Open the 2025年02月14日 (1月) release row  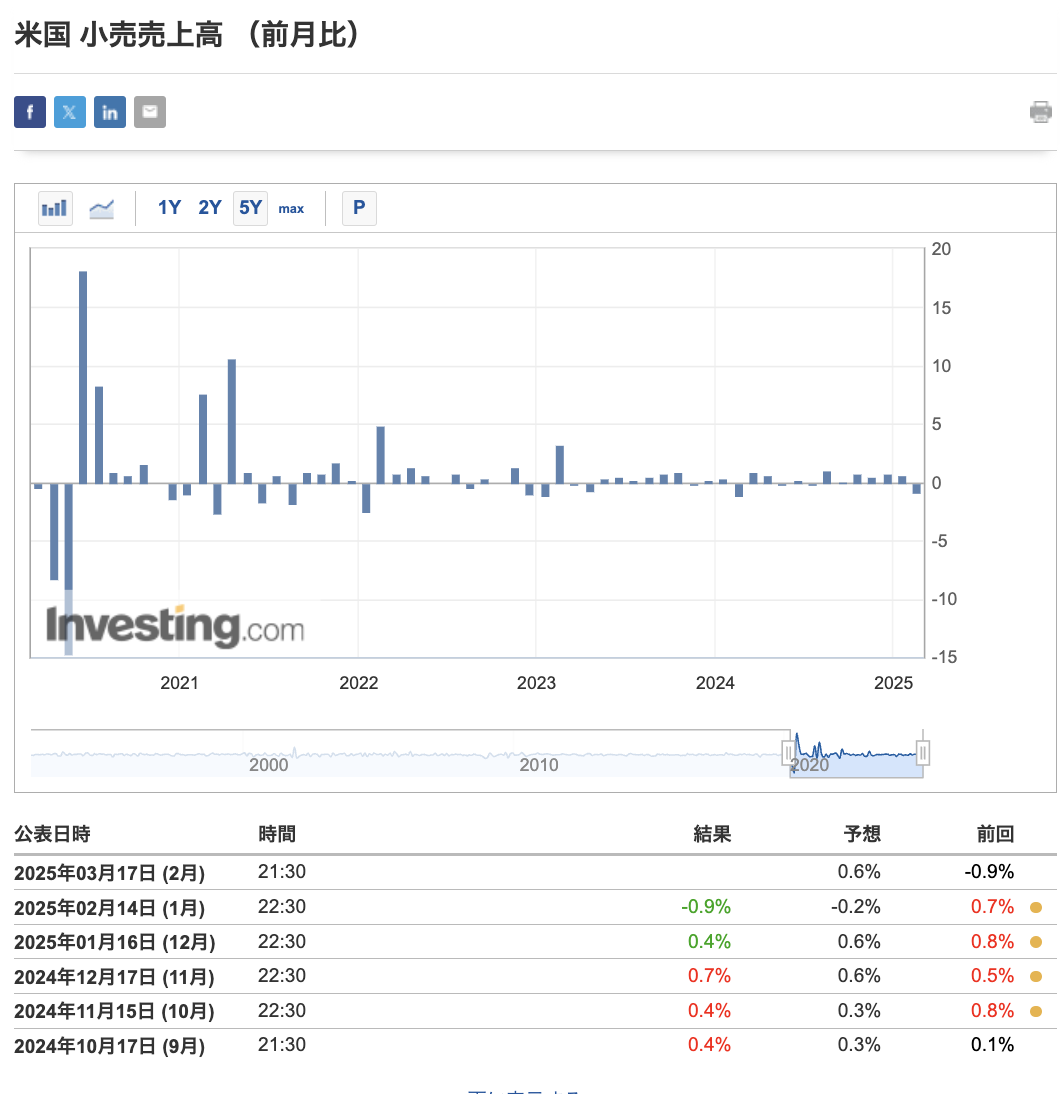coord(535,907)
